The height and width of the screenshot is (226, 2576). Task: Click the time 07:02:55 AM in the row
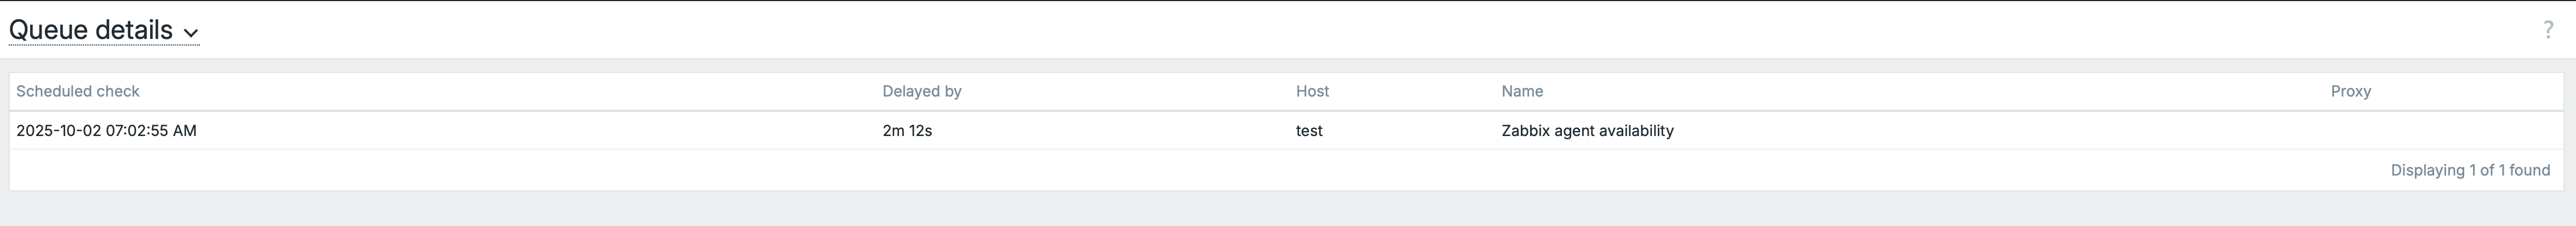point(151,131)
